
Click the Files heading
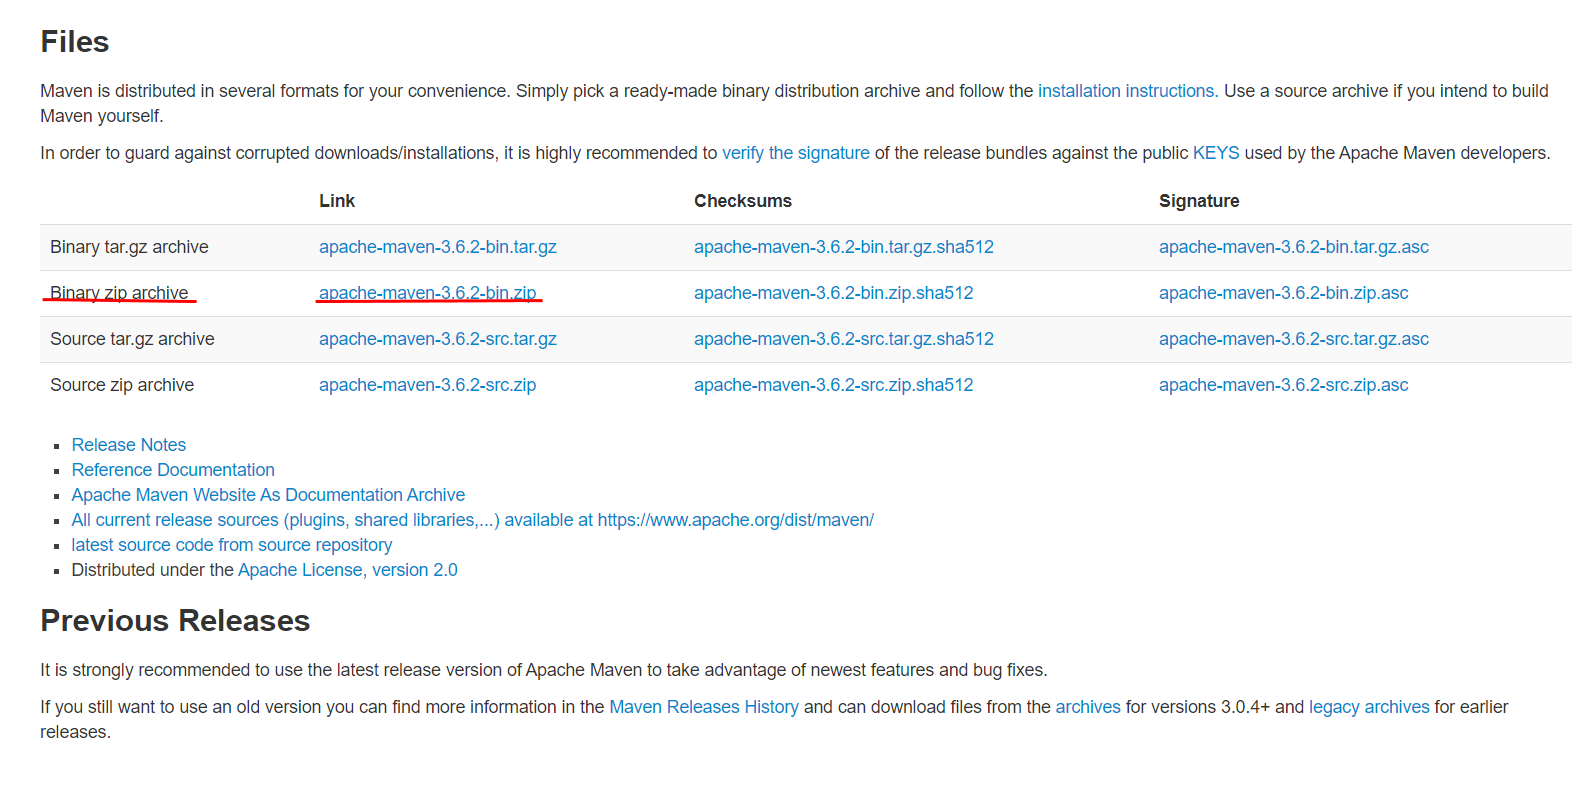point(75,42)
